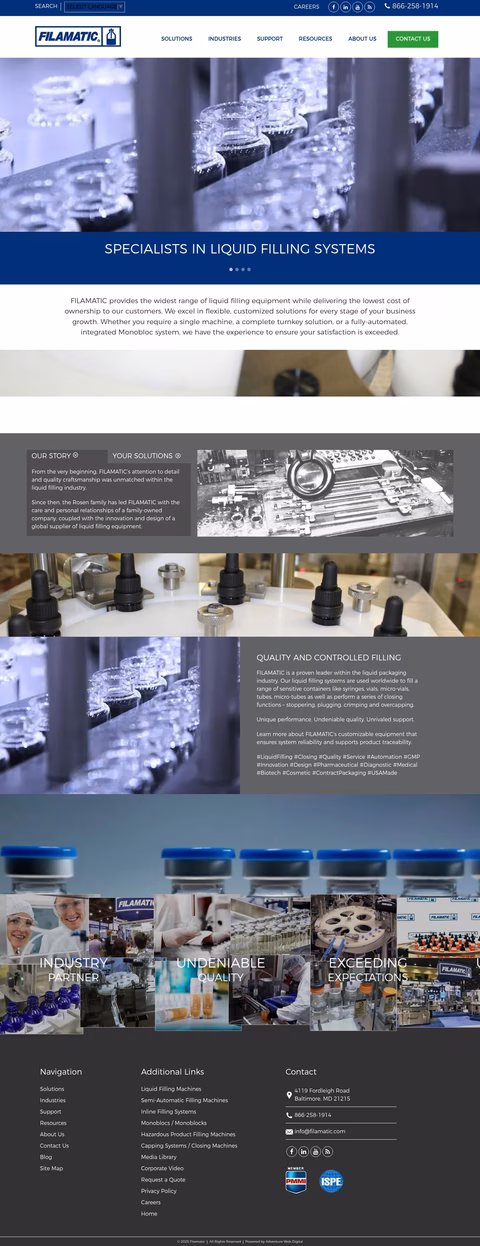Image resolution: width=480 pixels, height=1246 pixels.
Task: Open Facebook icon in the footer
Action: (292, 1151)
